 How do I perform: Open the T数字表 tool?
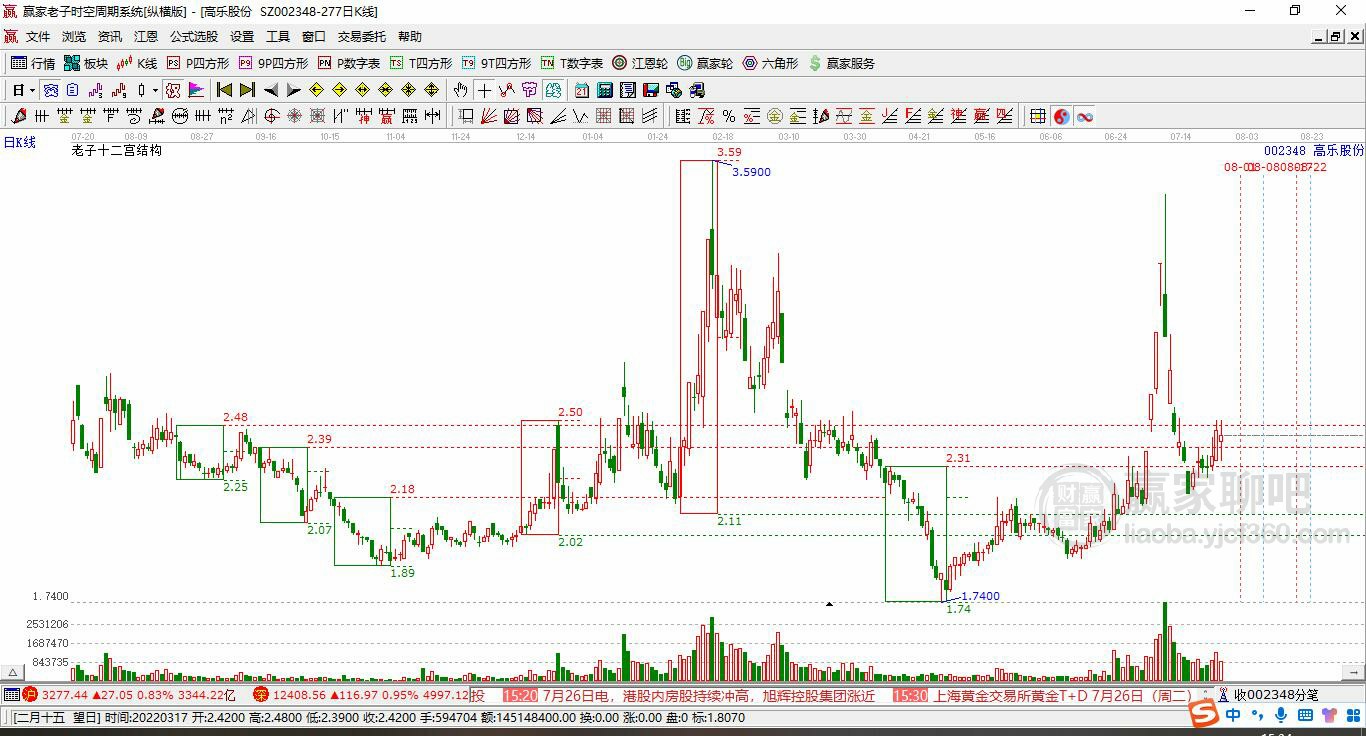point(572,63)
